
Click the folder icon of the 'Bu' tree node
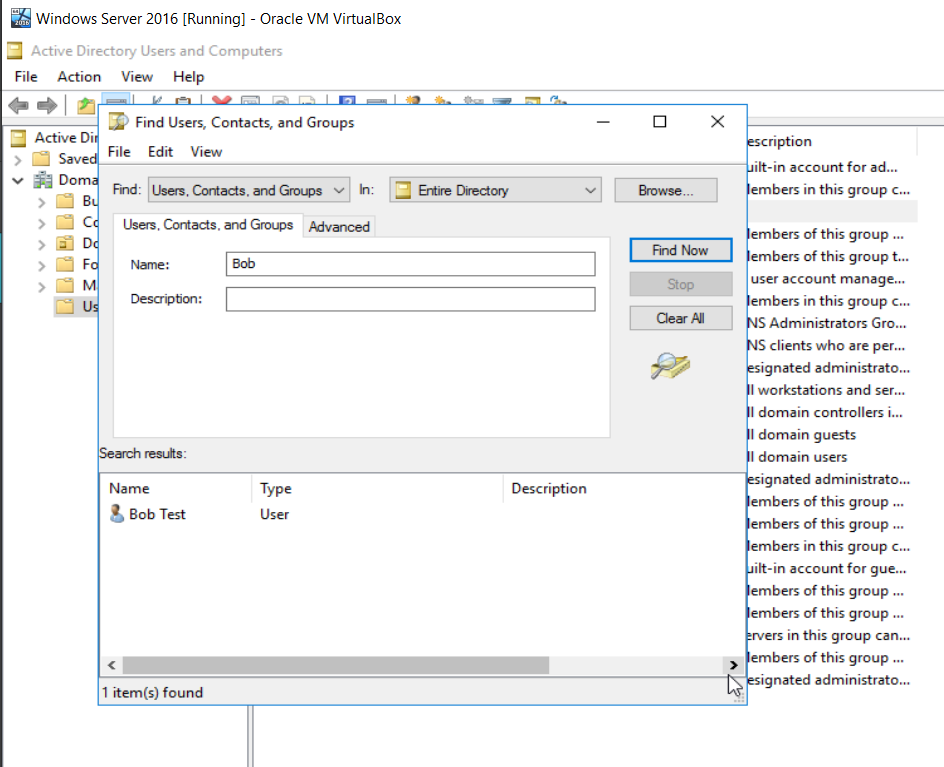pos(65,200)
